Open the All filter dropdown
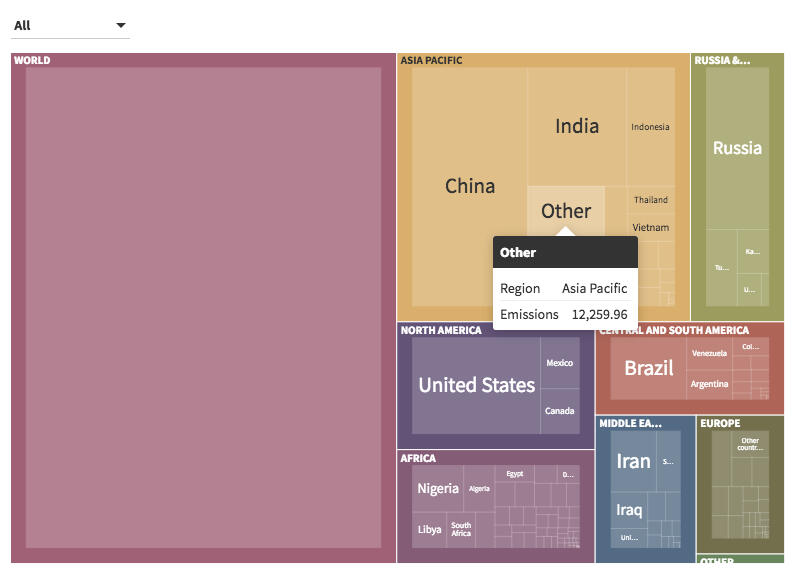This screenshot has height=575, width=796. pos(69,25)
